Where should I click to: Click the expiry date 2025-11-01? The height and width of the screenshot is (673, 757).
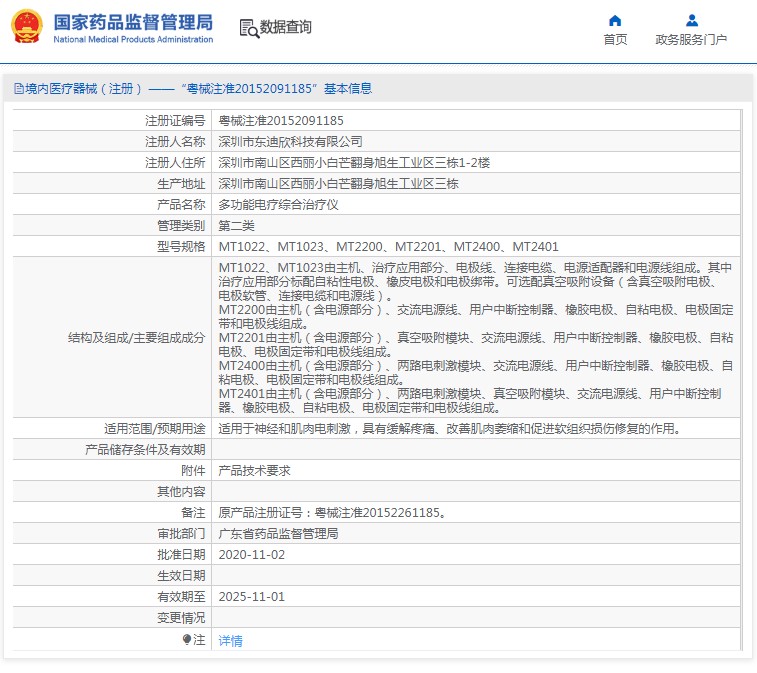(x=251, y=596)
